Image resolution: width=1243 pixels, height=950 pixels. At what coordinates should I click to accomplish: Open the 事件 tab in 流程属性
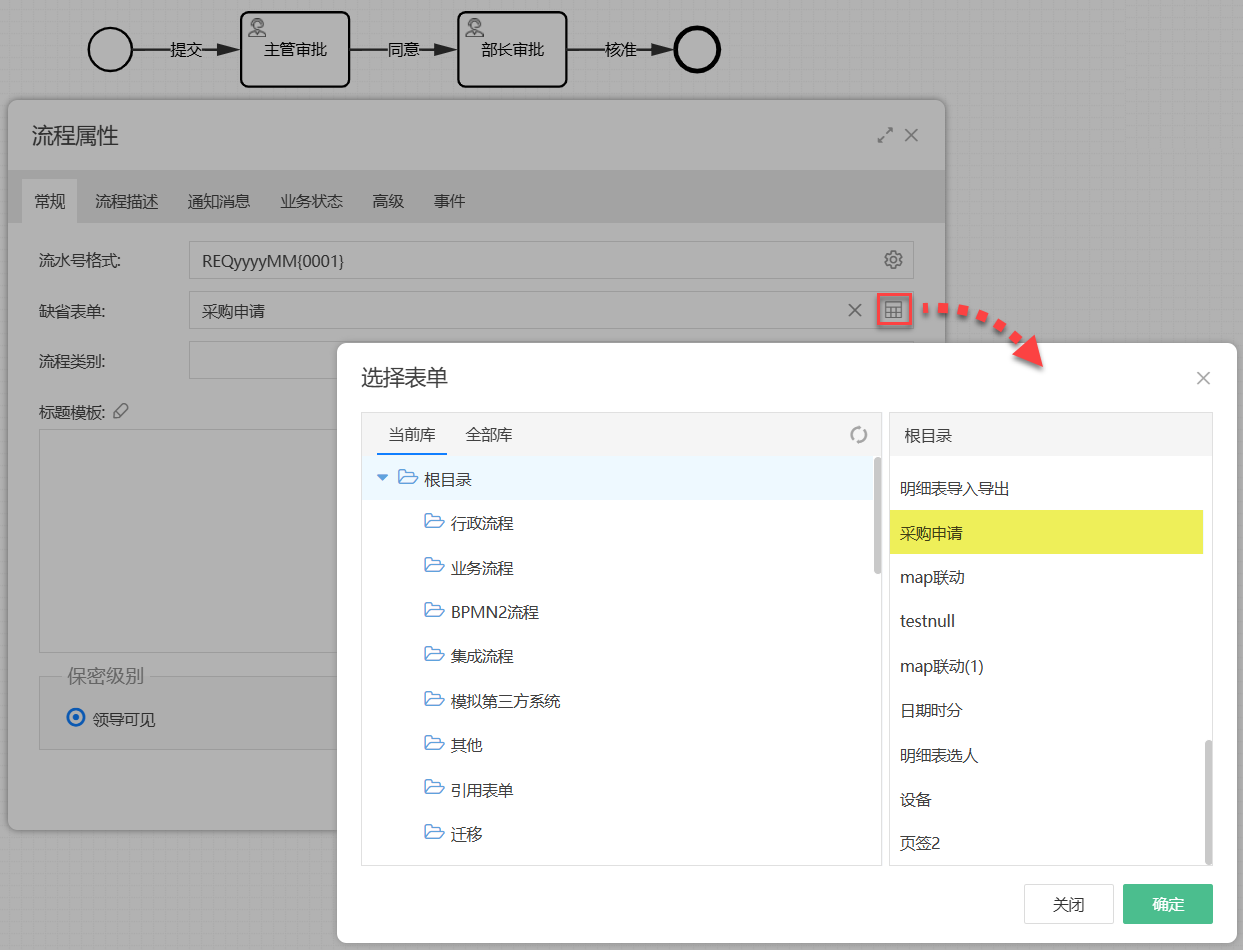pos(449,201)
